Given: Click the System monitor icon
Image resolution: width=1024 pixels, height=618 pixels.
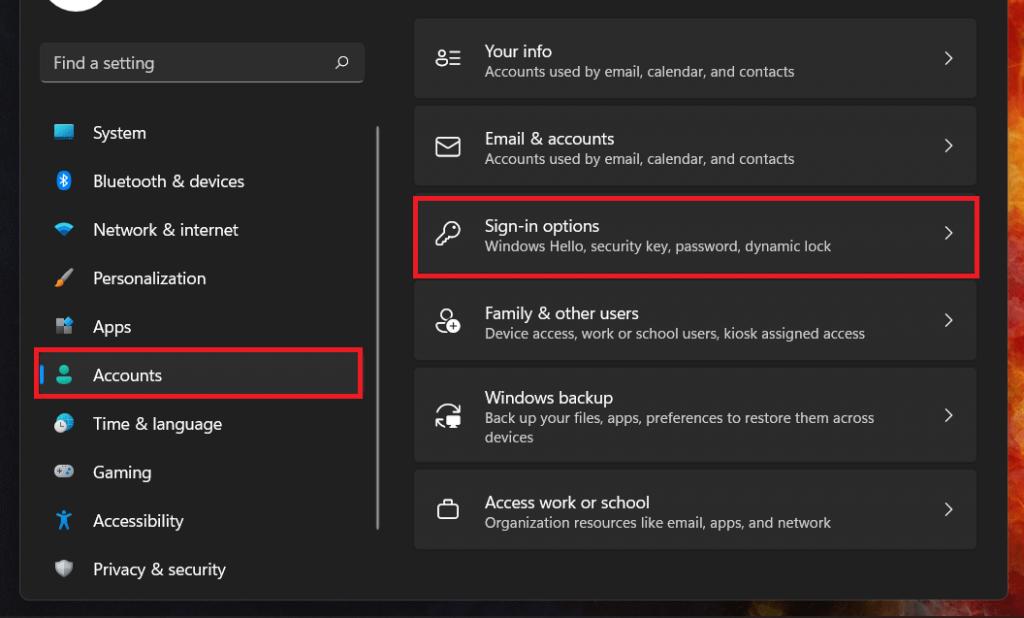Looking at the screenshot, I should (x=64, y=133).
